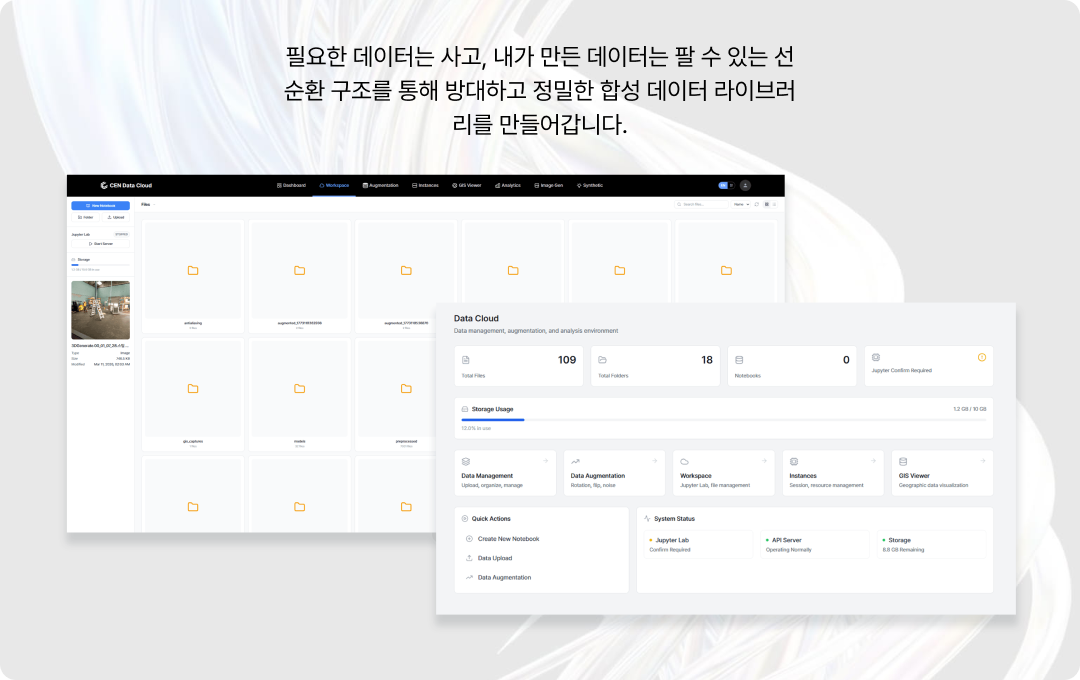
Task: Click the yellow Jupyter warning icon
Action: 981,357
